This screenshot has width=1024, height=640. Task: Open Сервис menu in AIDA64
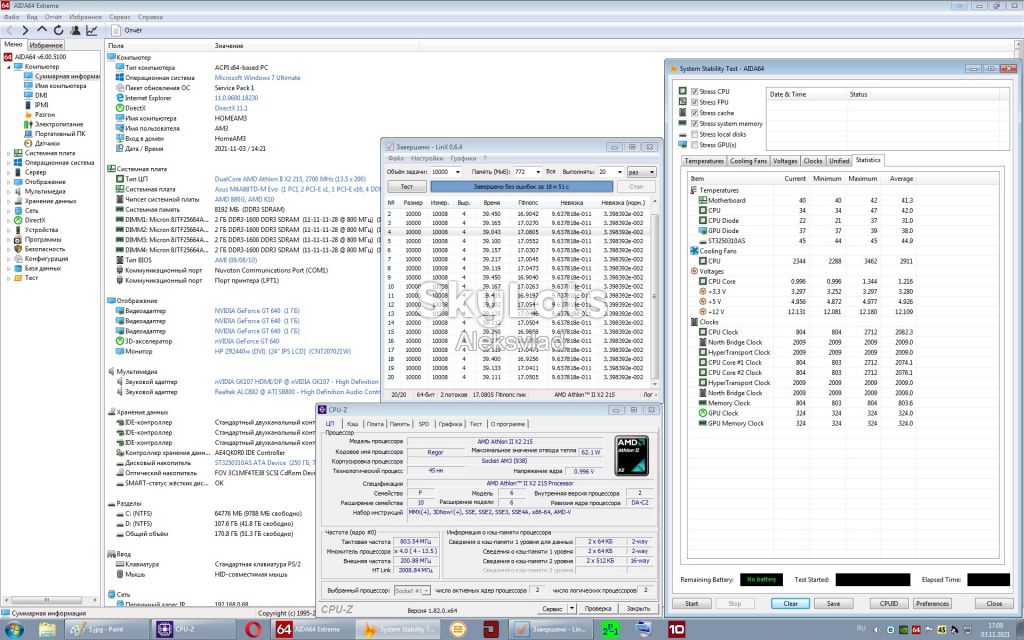pyautogui.click(x=120, y=16)
